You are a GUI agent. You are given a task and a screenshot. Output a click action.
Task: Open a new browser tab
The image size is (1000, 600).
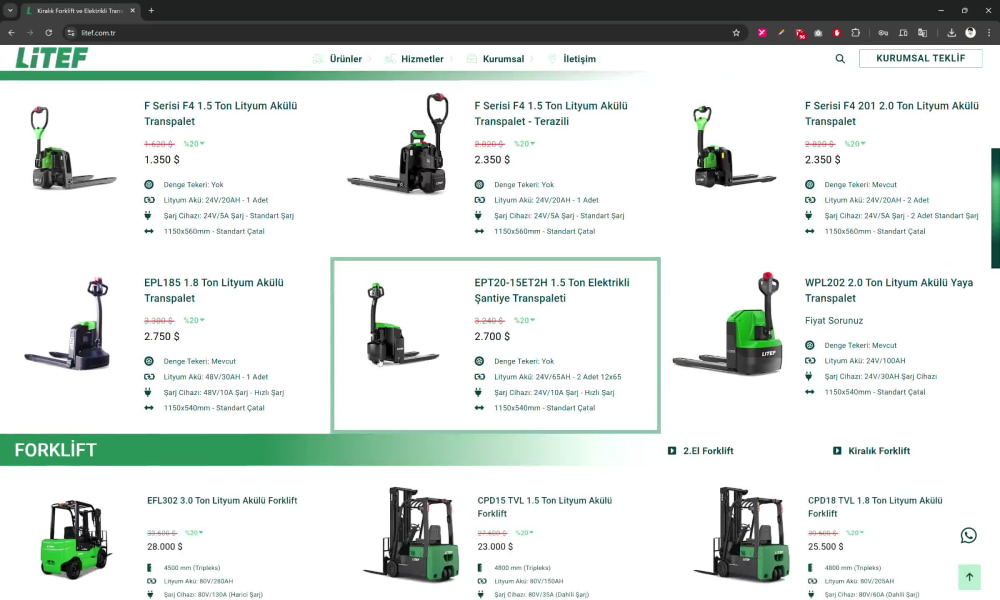(x=151, y=10)
